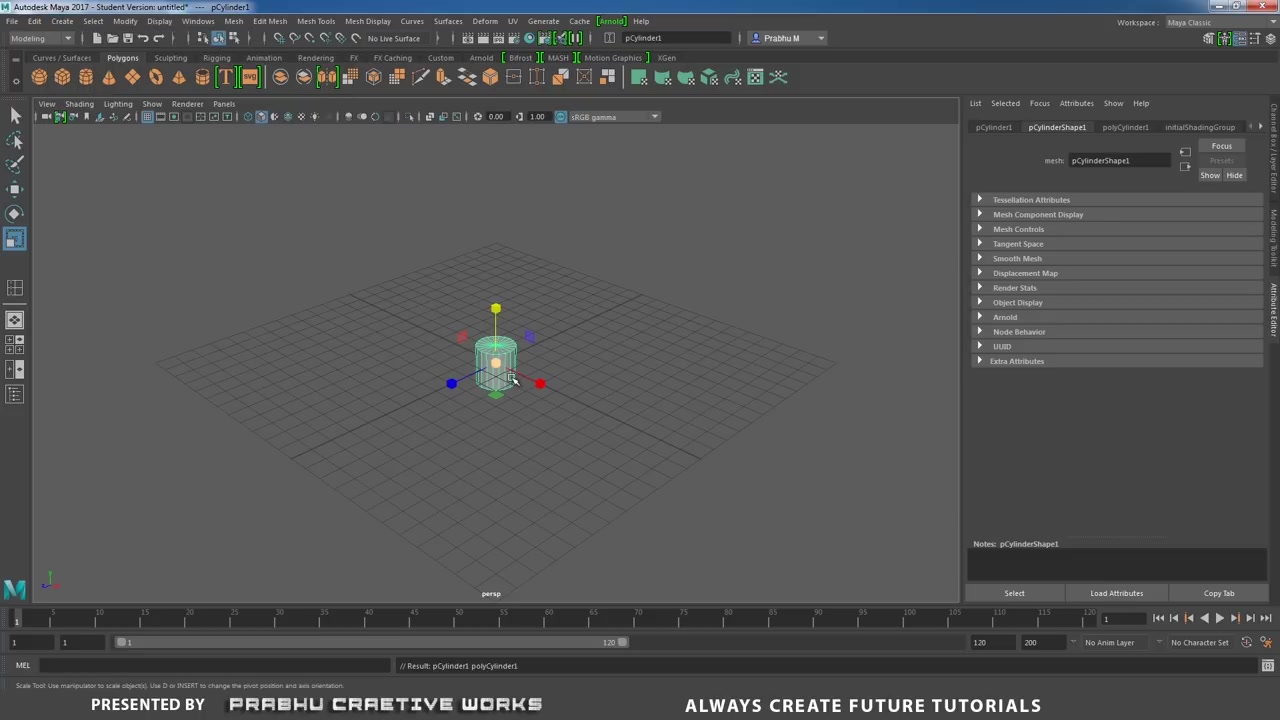The width and height of the screenshot is (1280, 720).
Task: Select the Lasso tool in the toolbox
Action: click(15, 140)
